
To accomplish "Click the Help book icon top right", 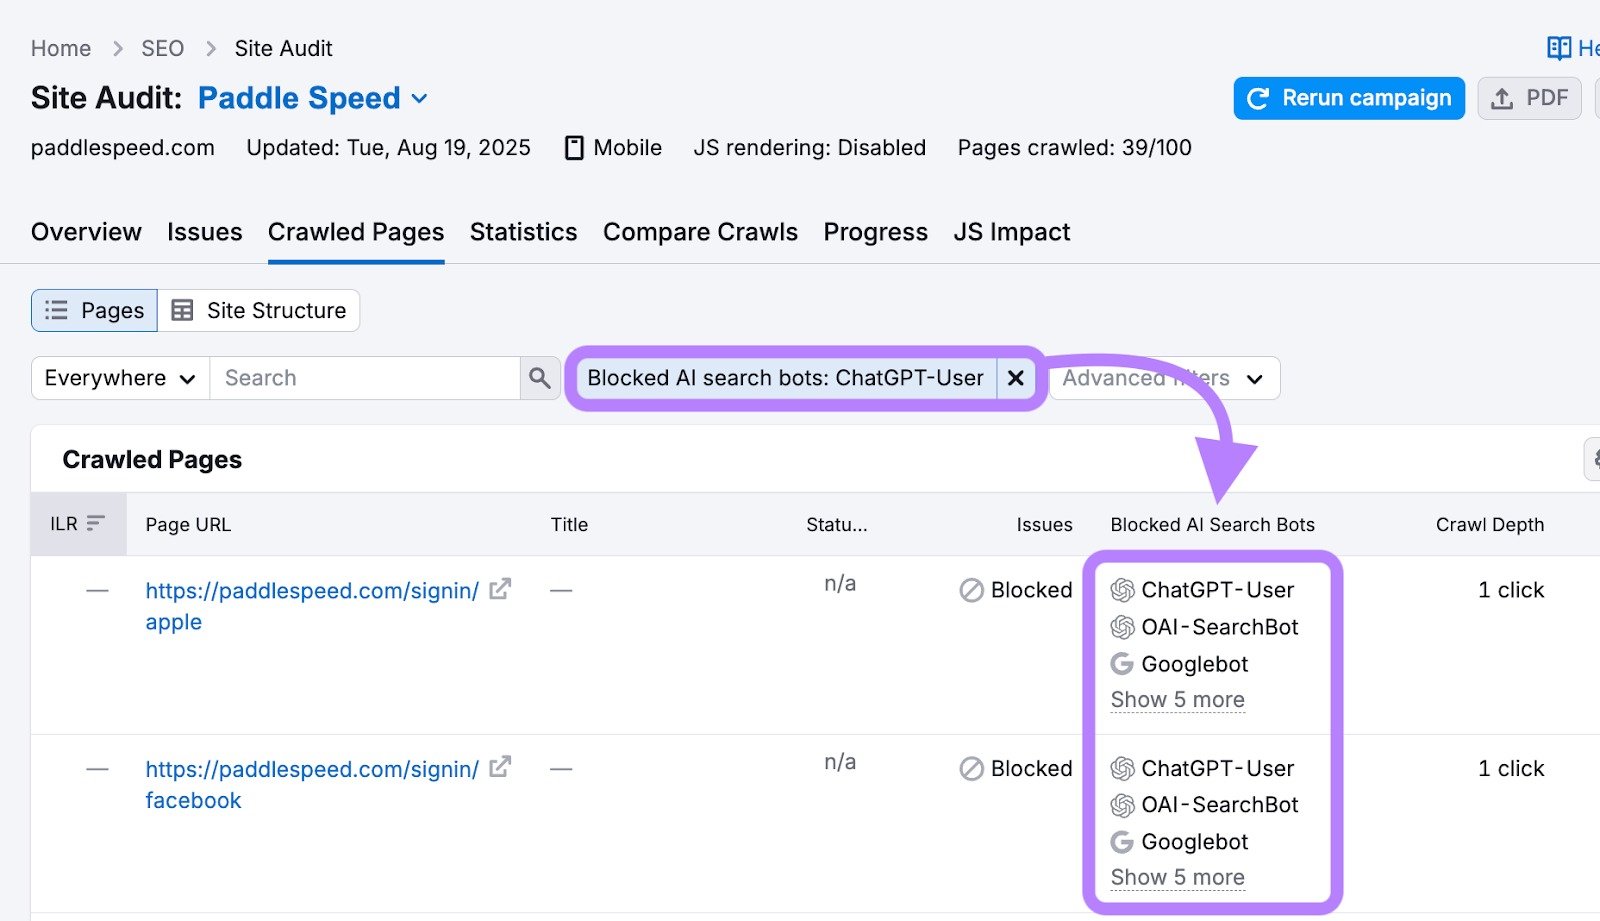I will coord(1558,47).
